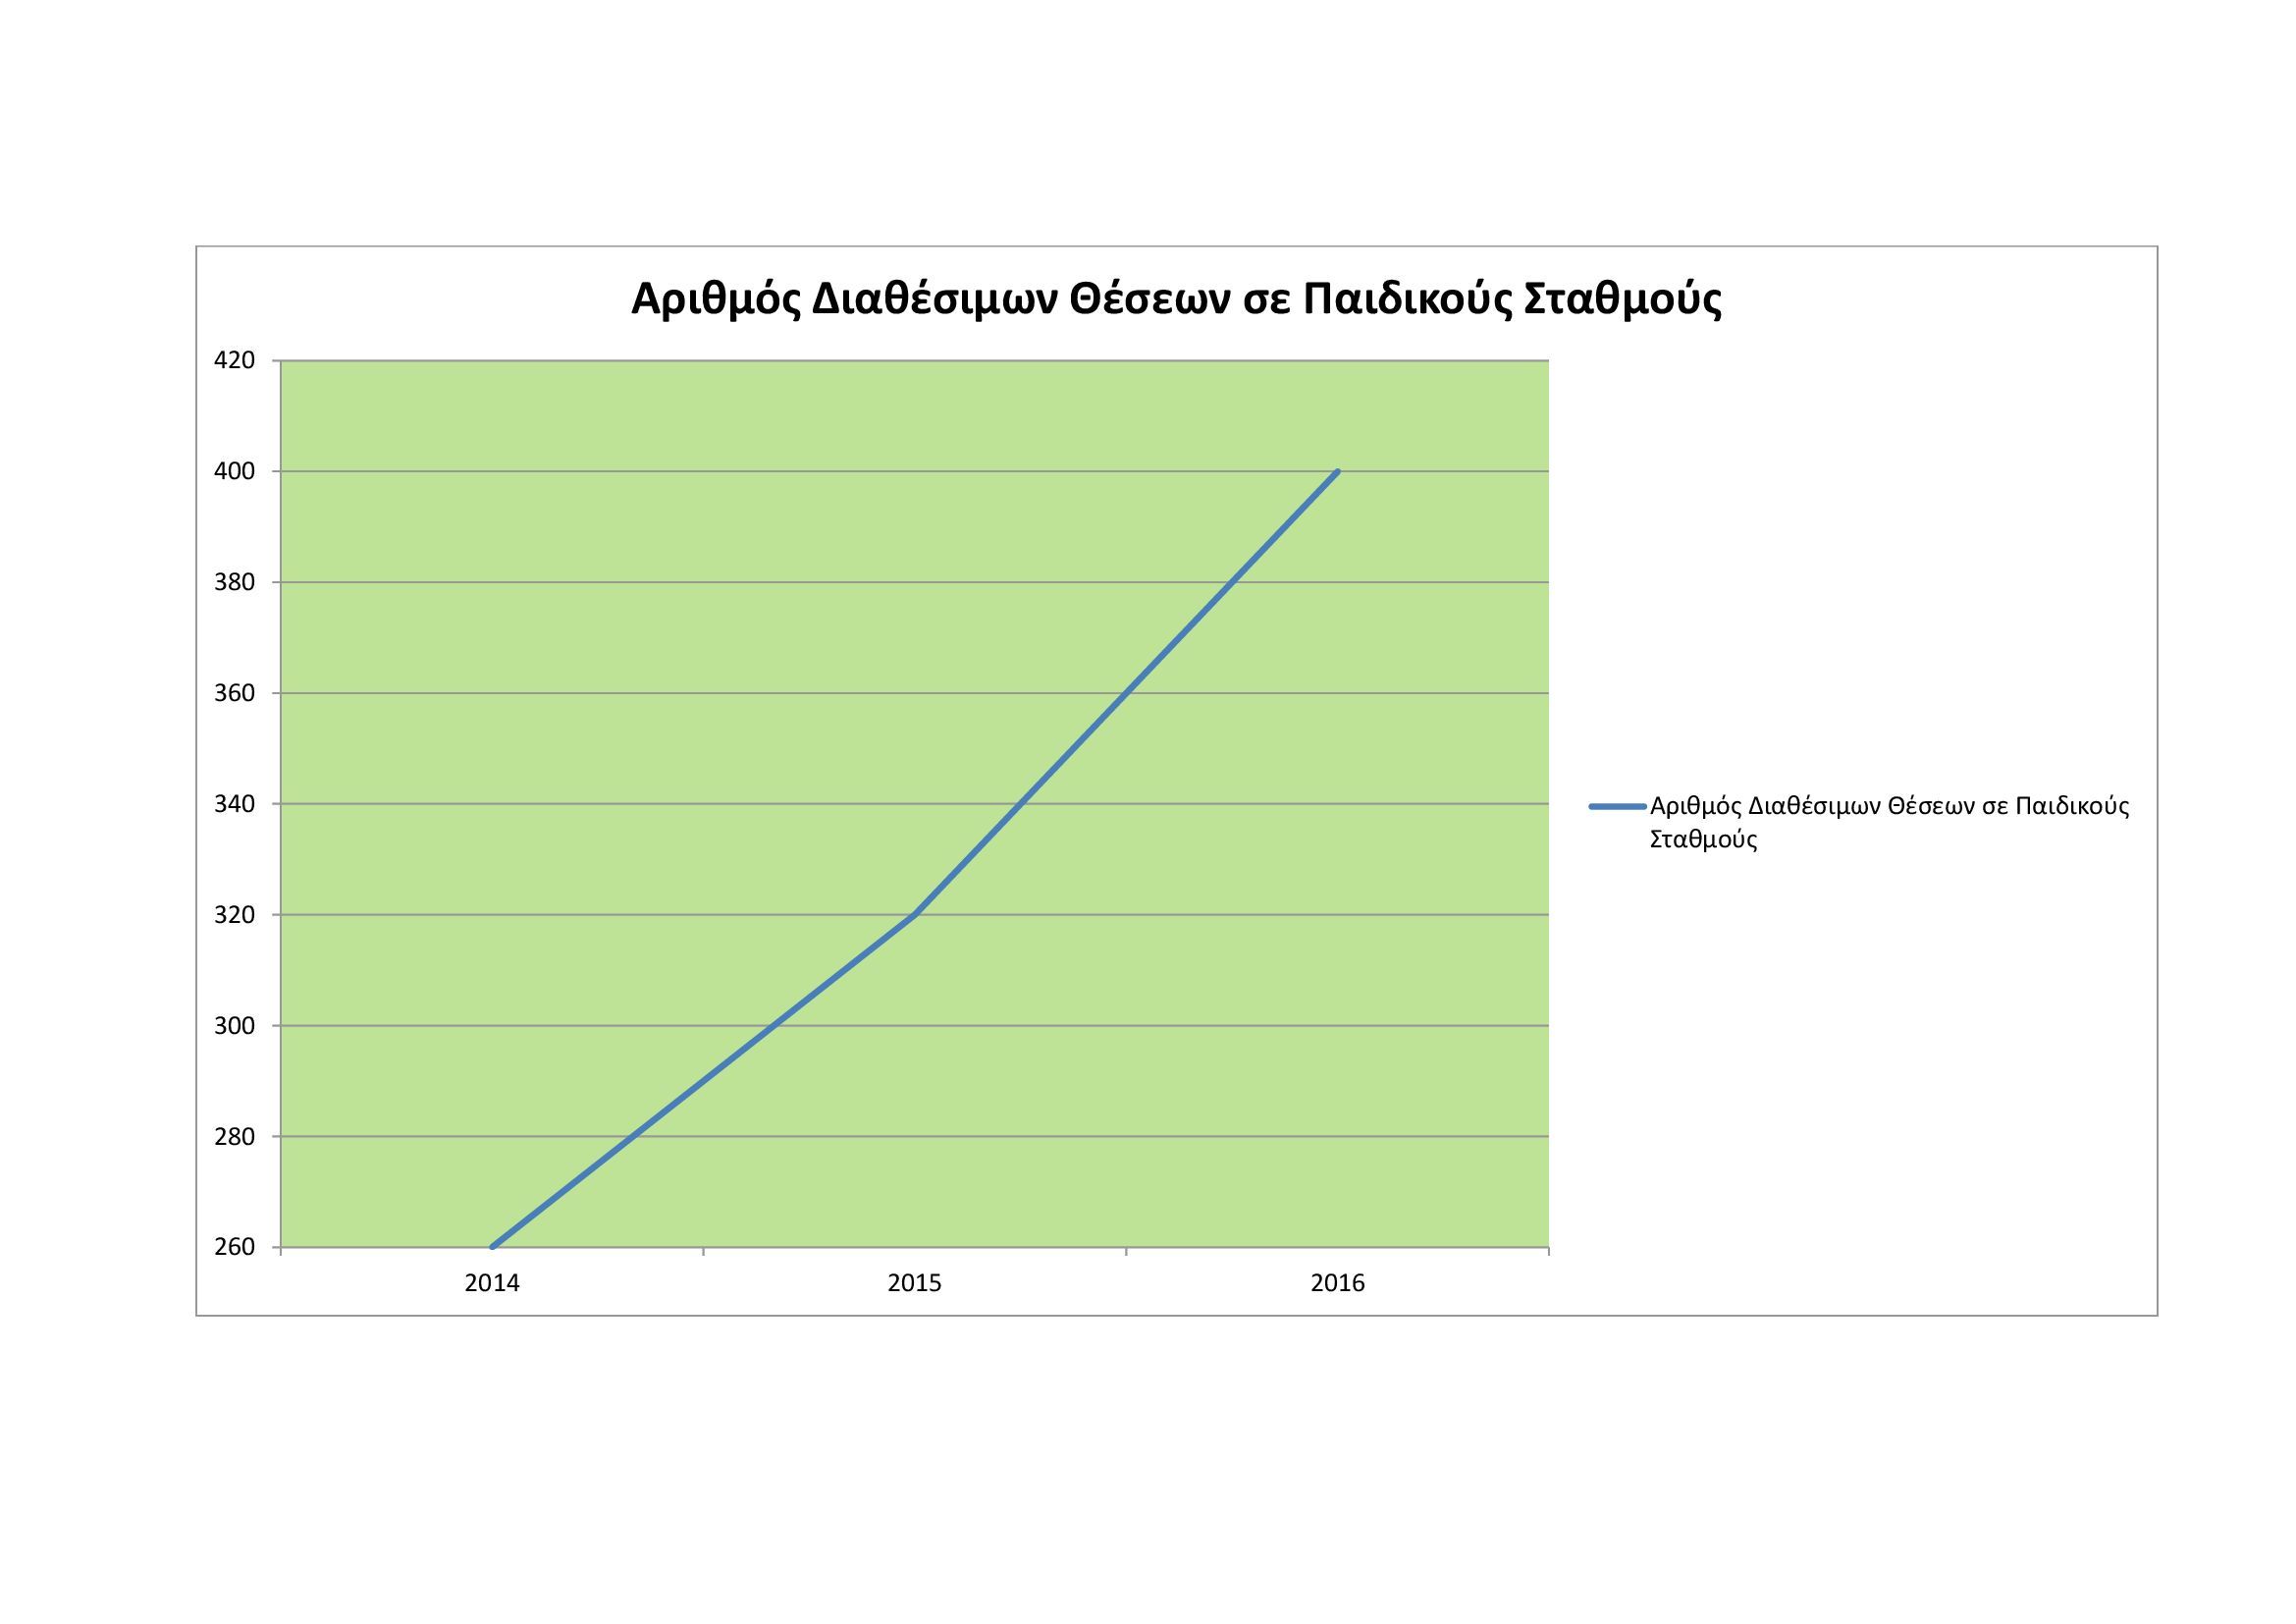This screenshot has height=1624, width=2296.
Task: Click the 280 y-axis label
Action: 235,1137
